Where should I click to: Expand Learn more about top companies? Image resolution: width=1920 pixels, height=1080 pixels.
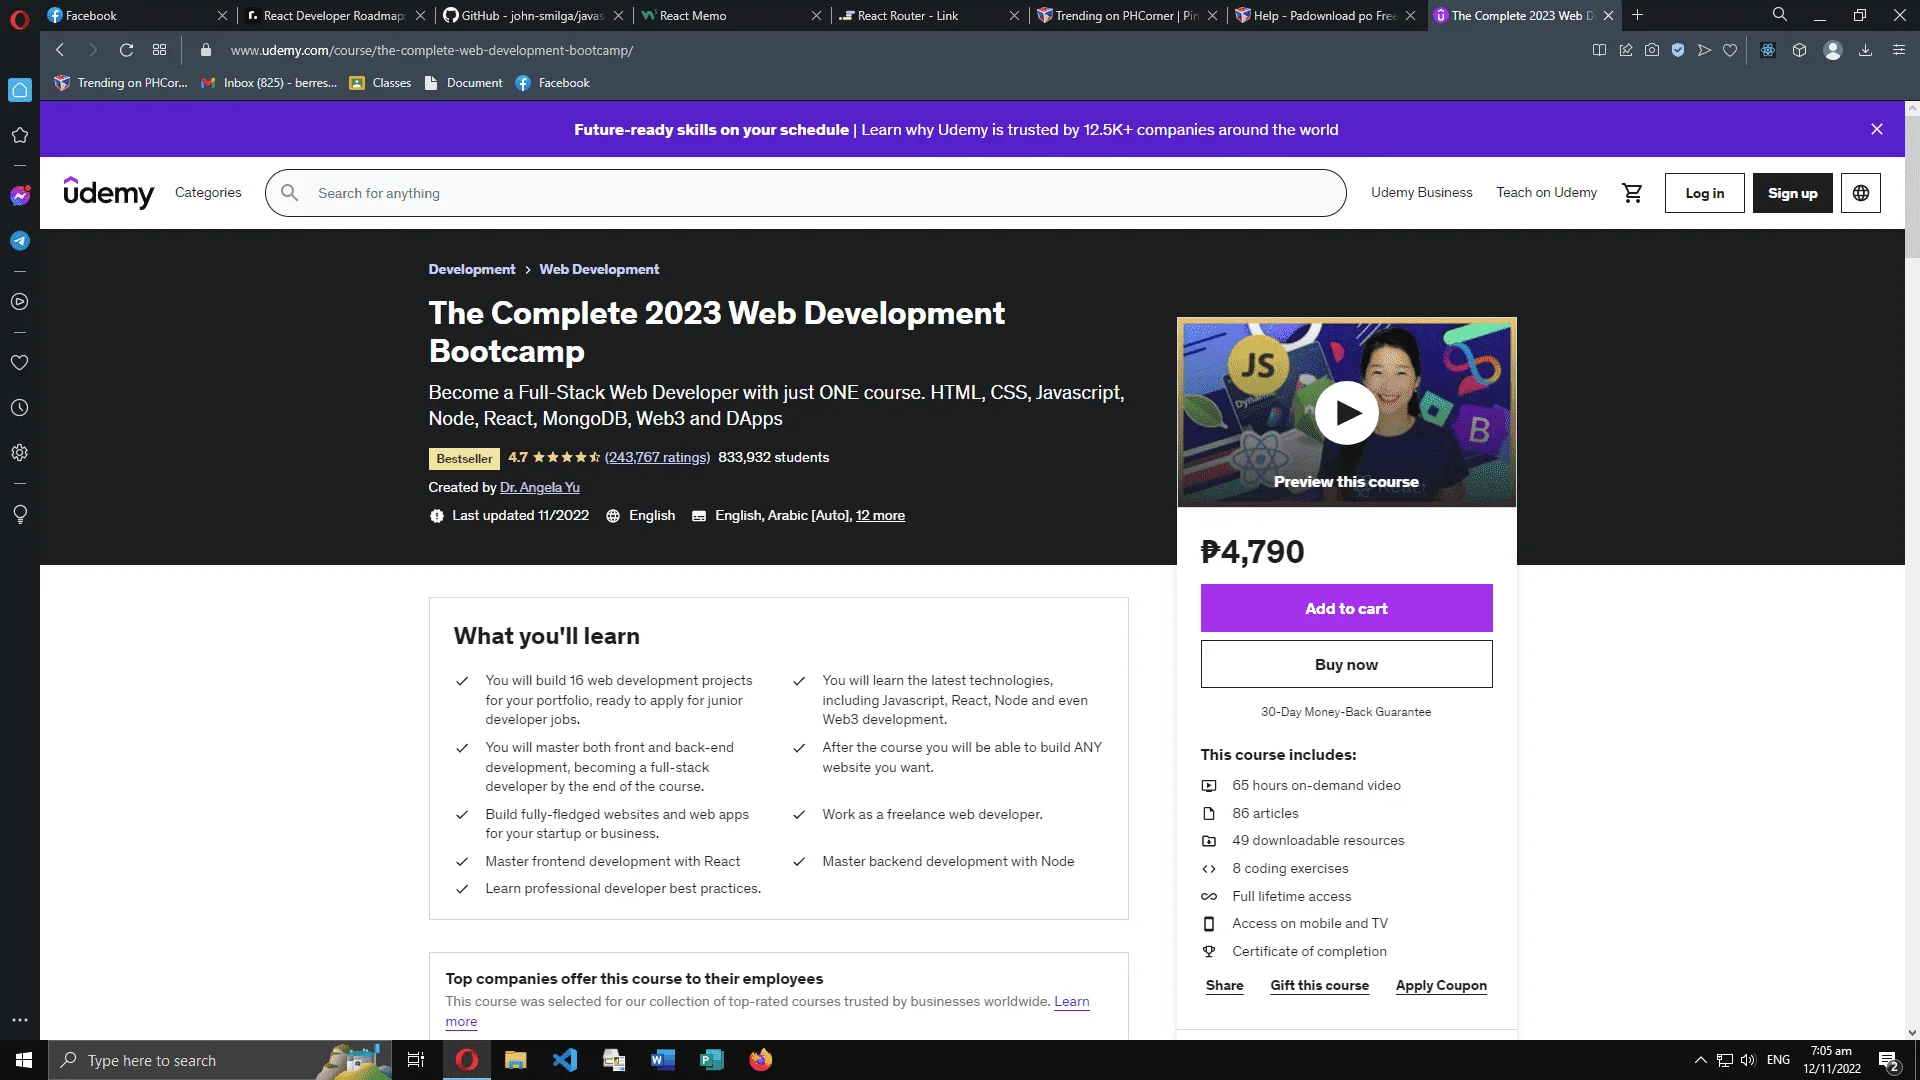1072,1002
